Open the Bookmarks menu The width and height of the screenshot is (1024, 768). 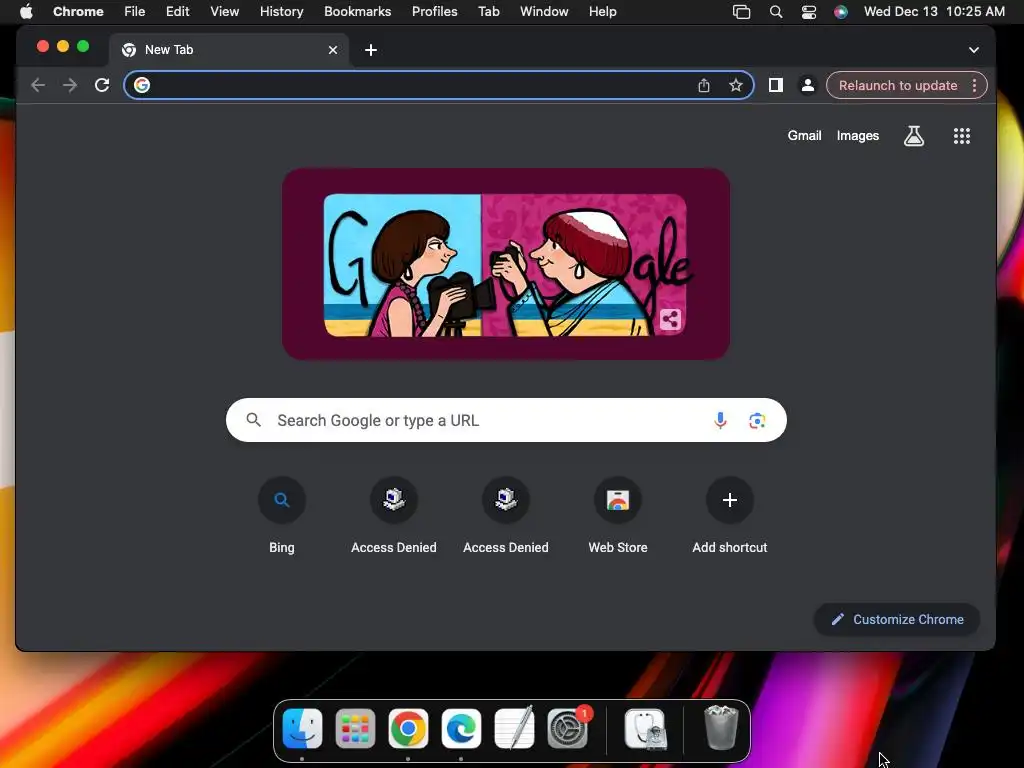(357, 12)
